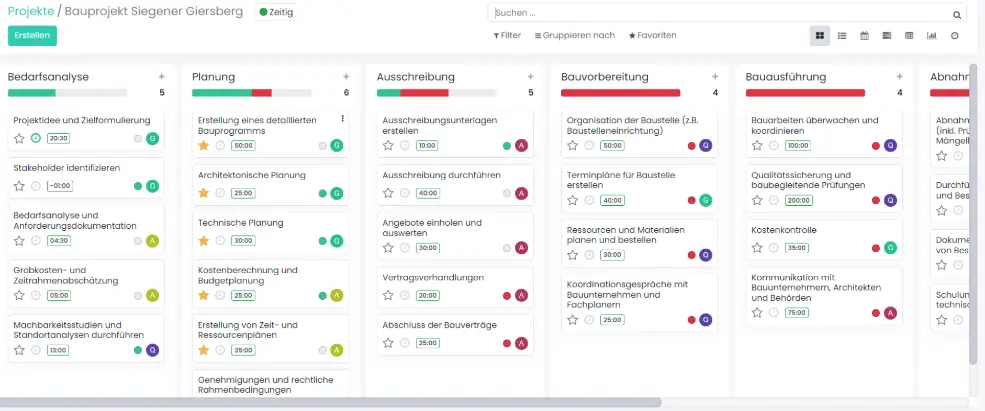Click -01:00 hours badge on Stakeholder card
Image resolution: width=985 pixels, height=411 pixels.
pyautogui.click(x=58, y=186)
